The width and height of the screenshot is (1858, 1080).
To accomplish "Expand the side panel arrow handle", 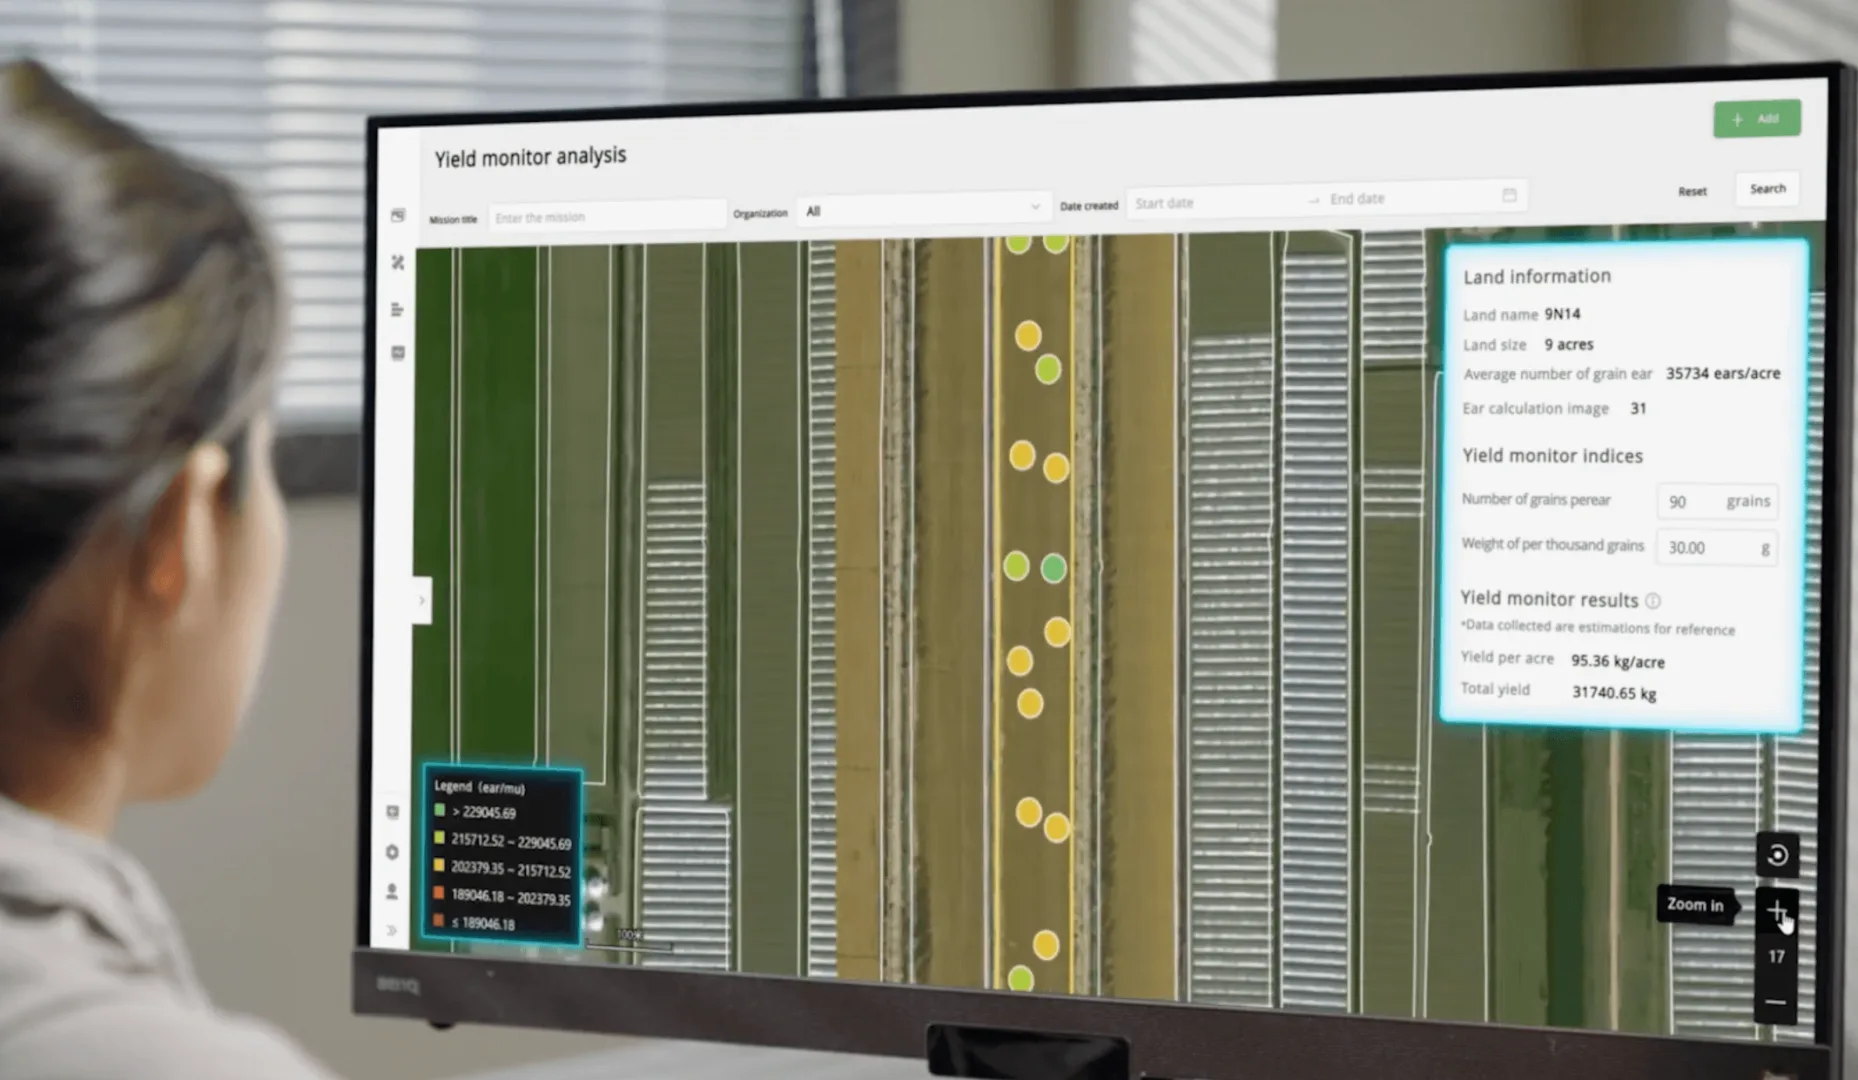I will 422,600.
